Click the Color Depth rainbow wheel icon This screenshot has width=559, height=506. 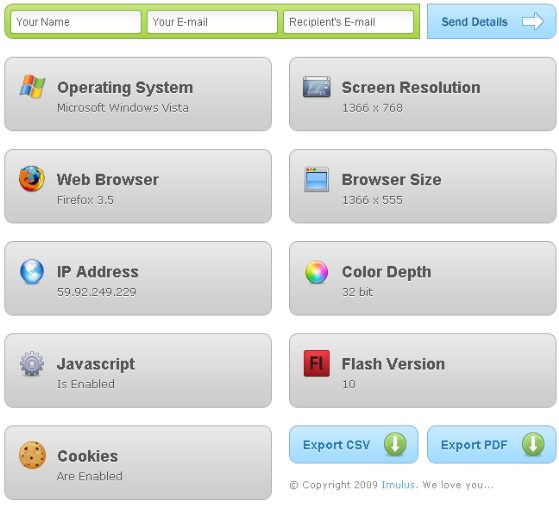pos(317,272)
